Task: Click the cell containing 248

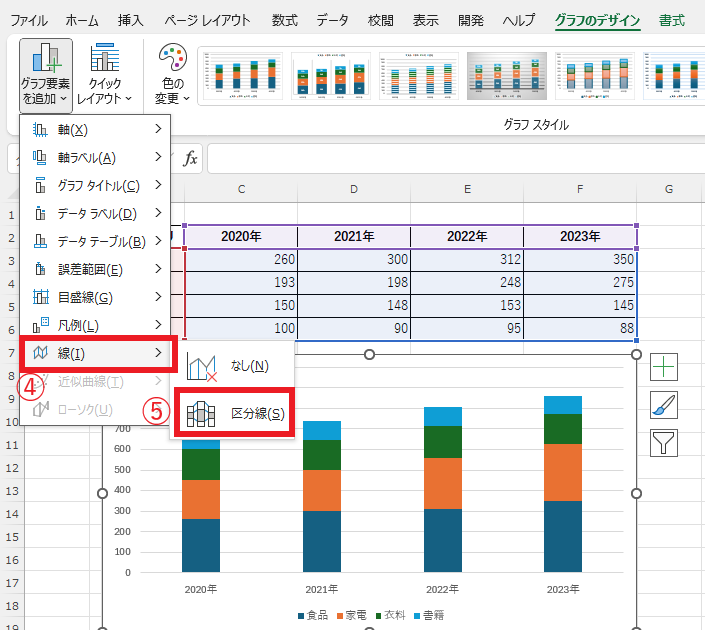Action: click(467, 282)
